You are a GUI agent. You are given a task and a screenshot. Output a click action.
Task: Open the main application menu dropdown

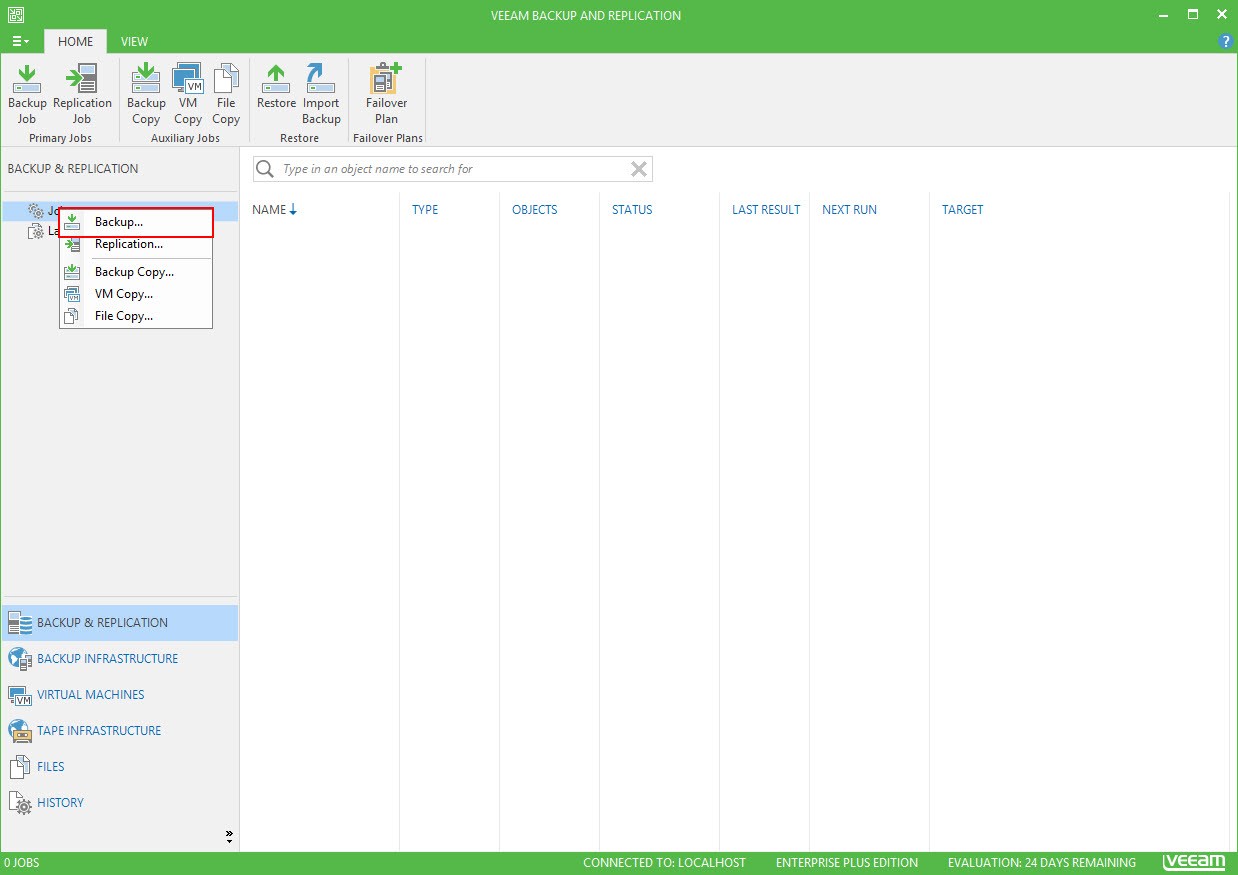pyautogui.click(x=20, y=42)
